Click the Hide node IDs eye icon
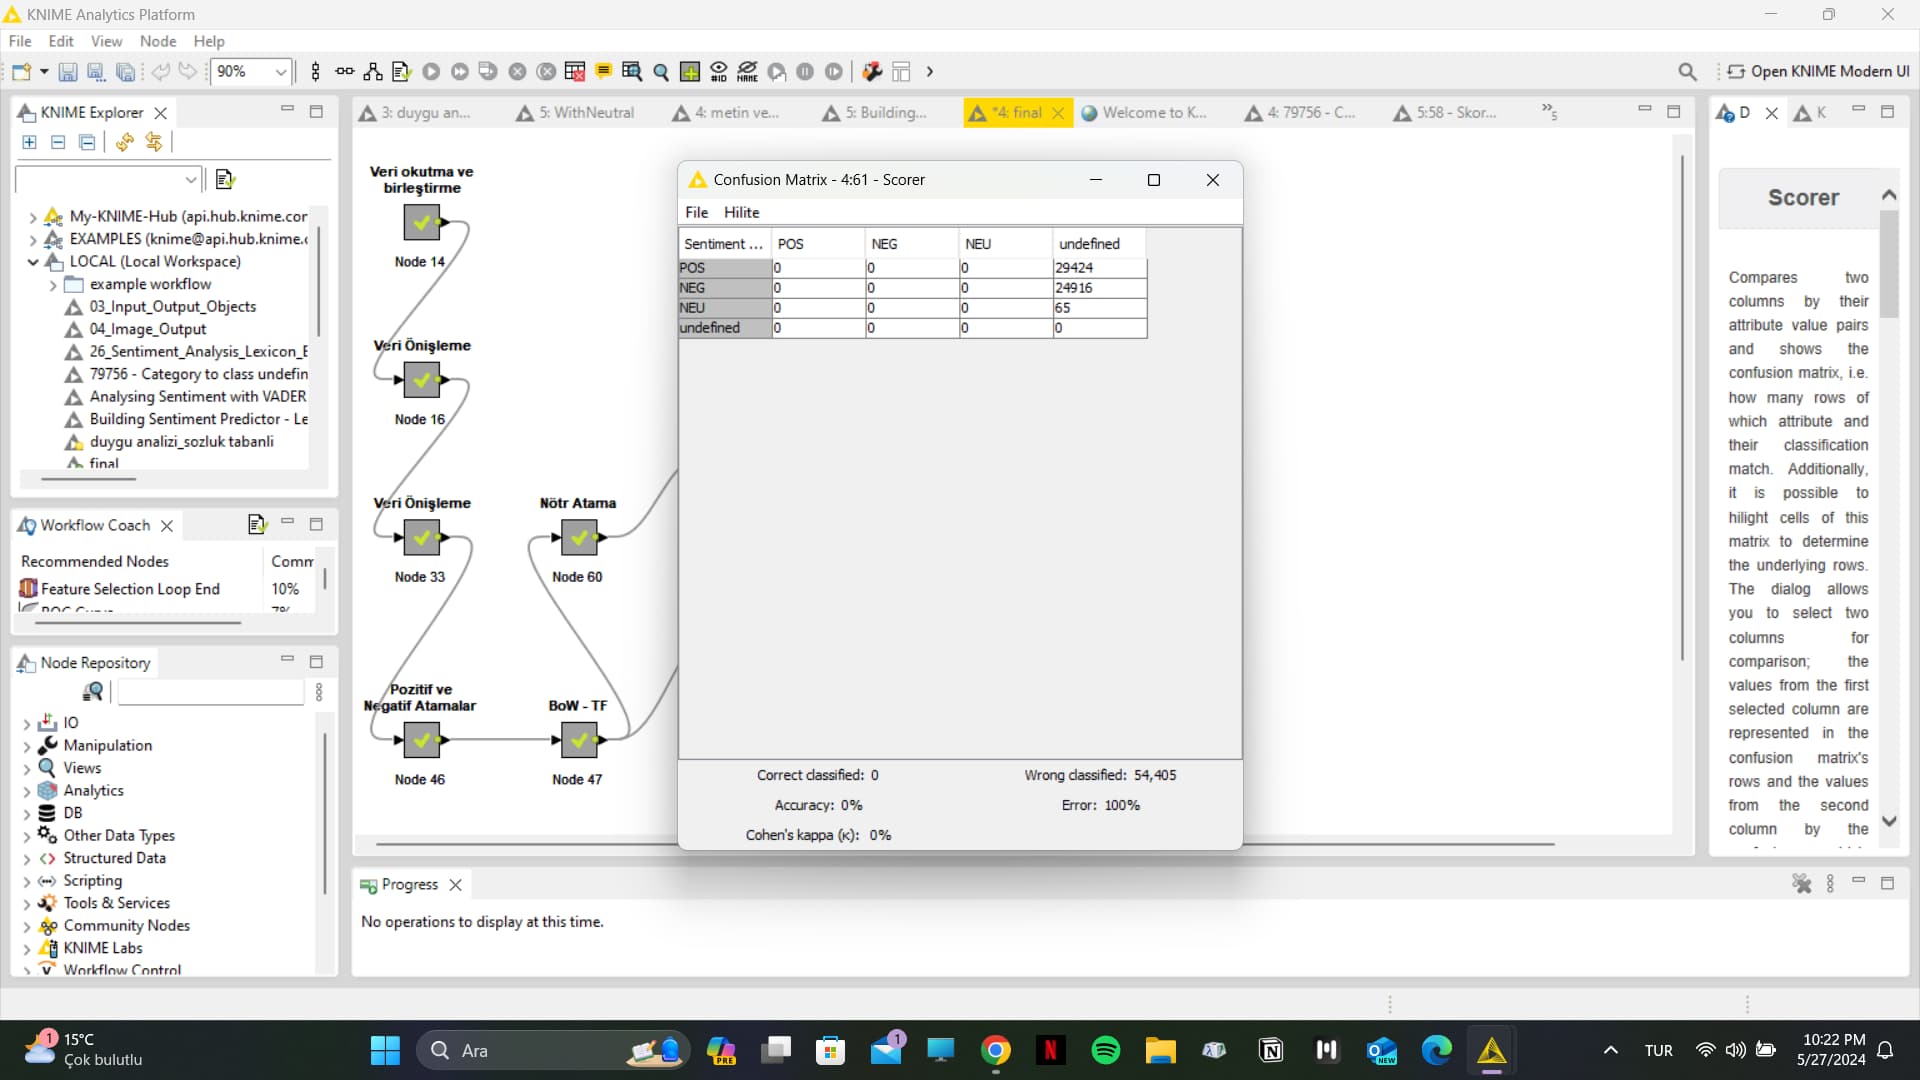1920x1080 pixels. click(x=719, y=71)
